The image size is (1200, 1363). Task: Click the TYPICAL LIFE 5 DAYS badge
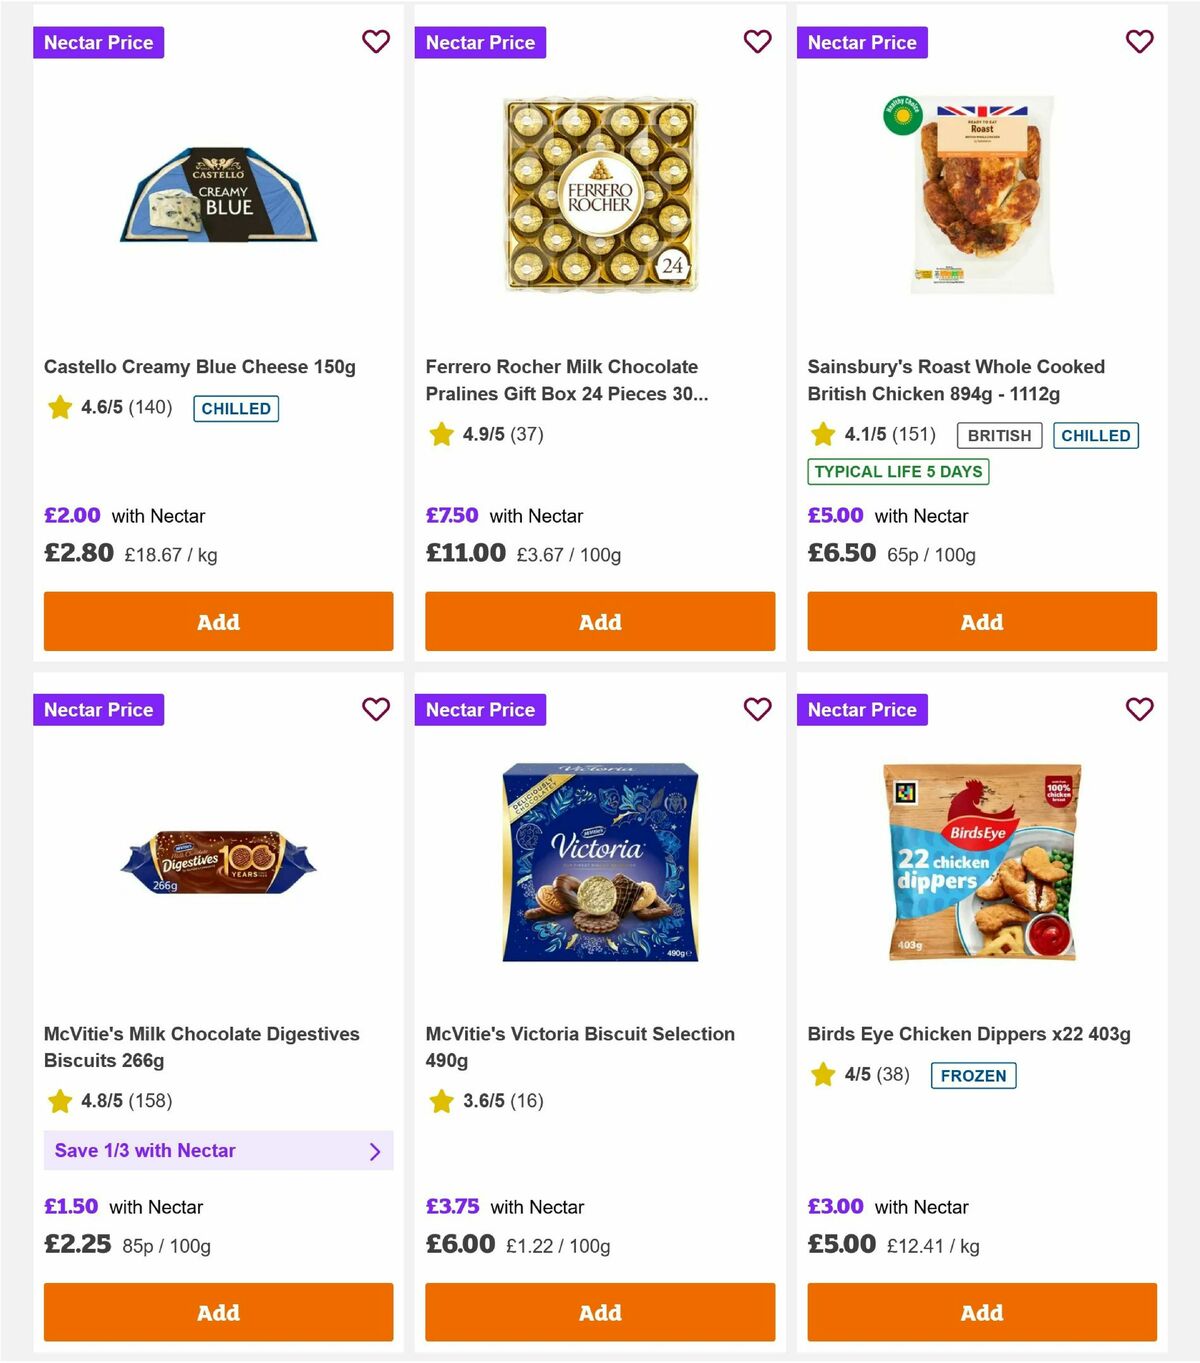pos(898,471)
